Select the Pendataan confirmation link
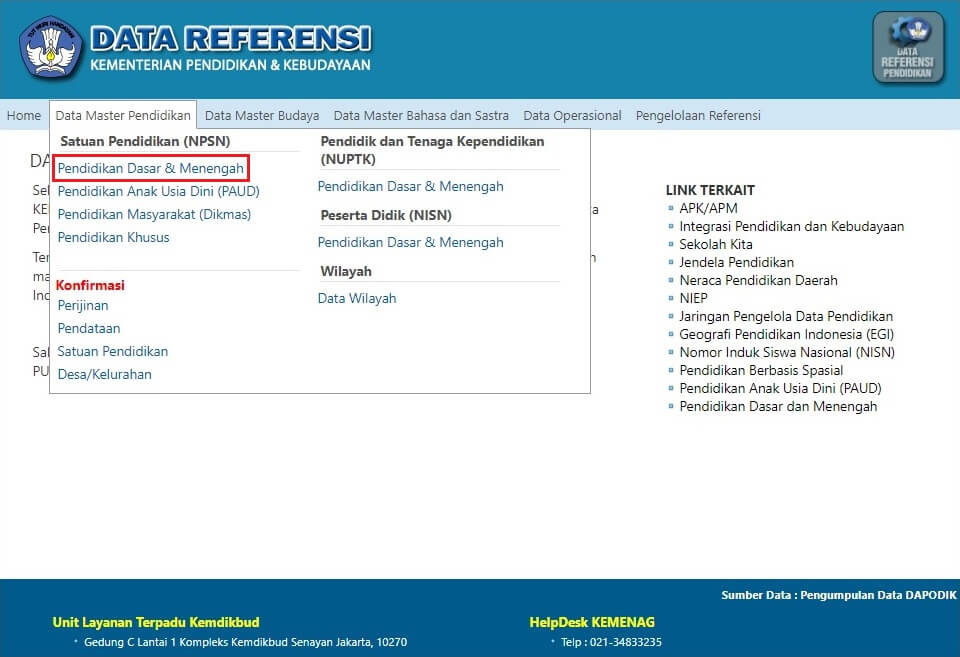The width and height of the screenshot is (960, 657). 87,328
